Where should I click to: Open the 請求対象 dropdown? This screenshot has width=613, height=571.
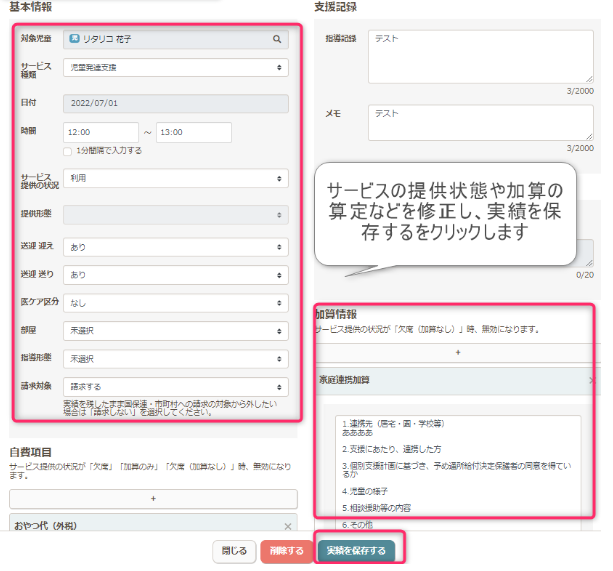pos(175,385)
